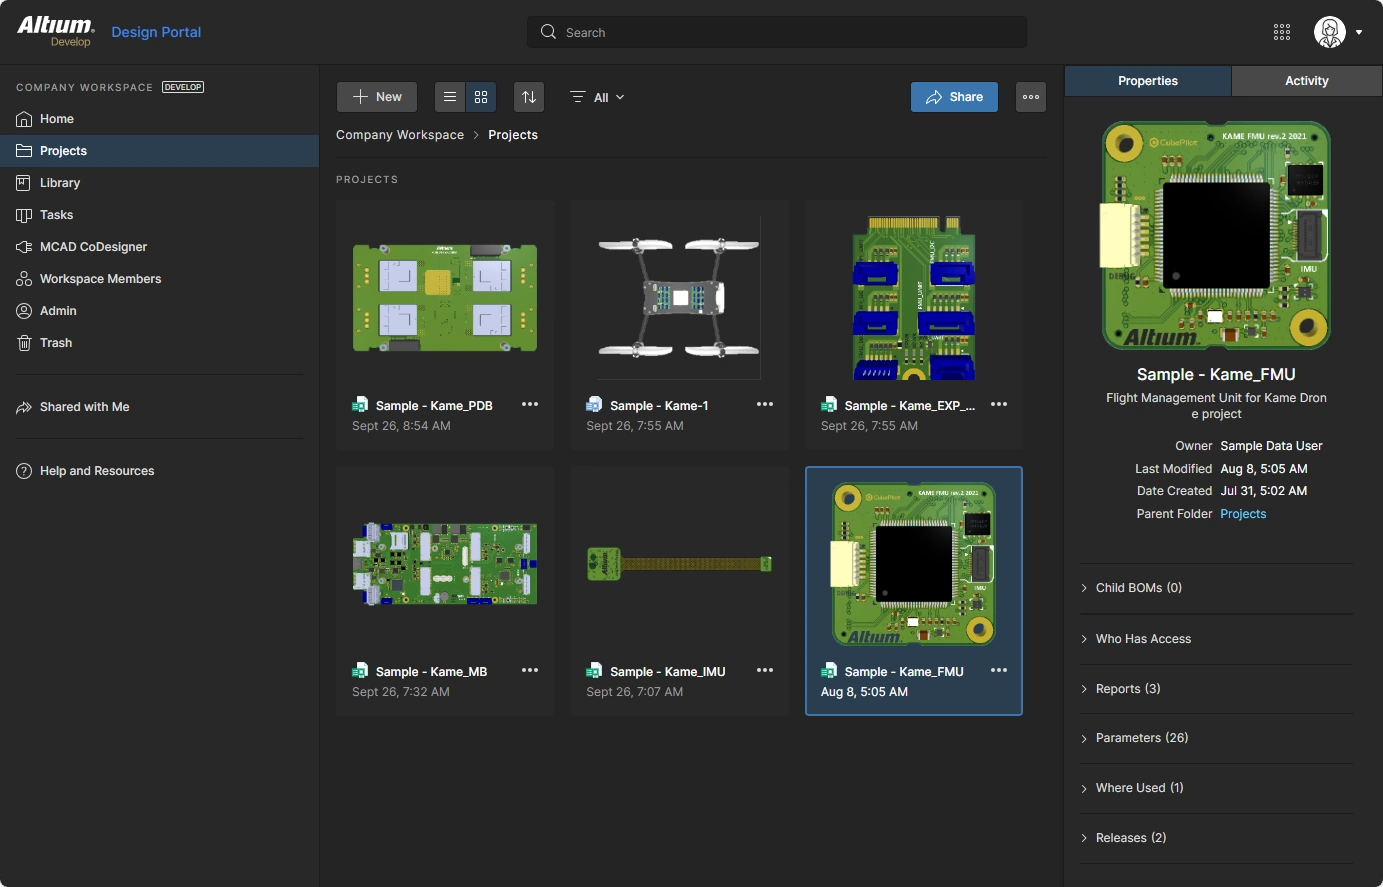Click the sort order icon in the toolbar
Image resolution: width=1383 pixels, height=887 pixels.
point(529,96)
